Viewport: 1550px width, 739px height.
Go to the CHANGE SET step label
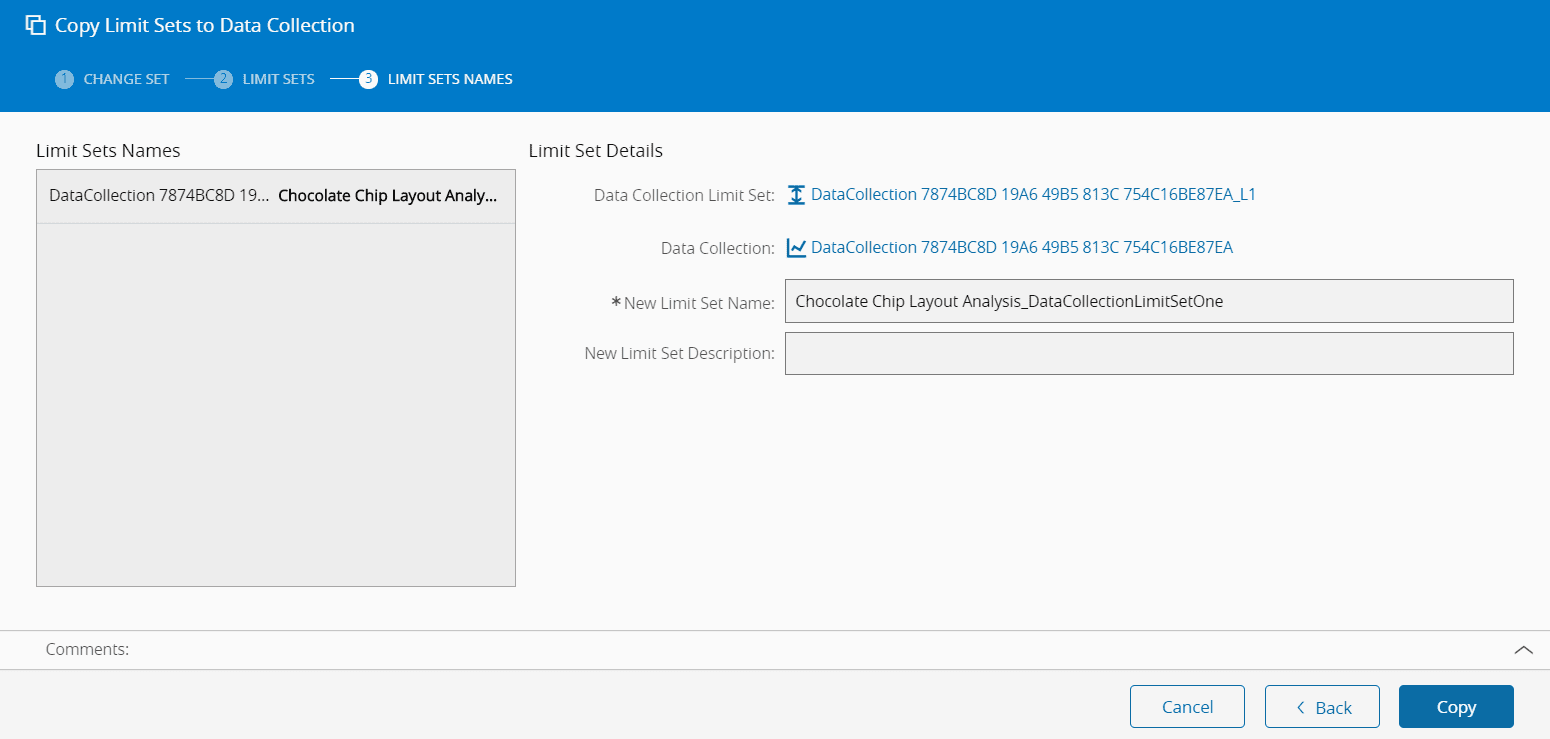point(126,79)
